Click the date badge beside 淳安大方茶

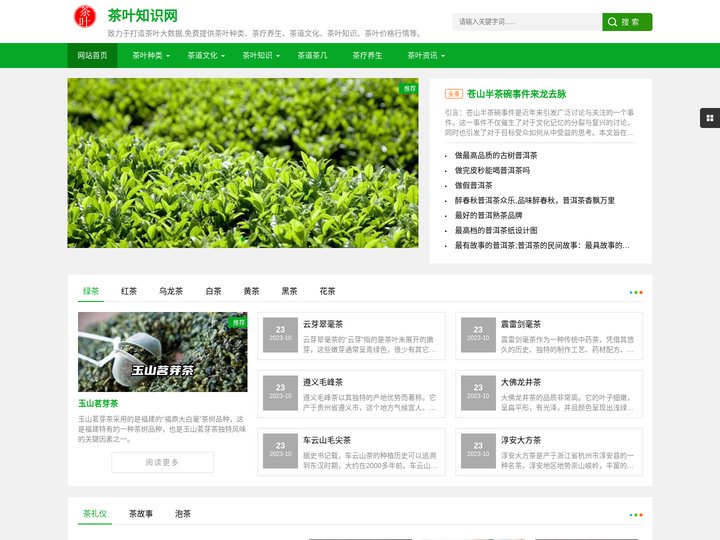point(478,451)
